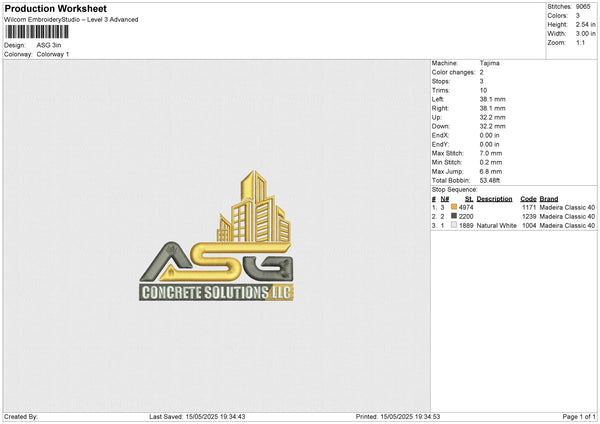This screenshot has width=600, height=424.
Task: Click 'Madeira Classic 40' in the 4974 row
Action: tap(567, 207)
